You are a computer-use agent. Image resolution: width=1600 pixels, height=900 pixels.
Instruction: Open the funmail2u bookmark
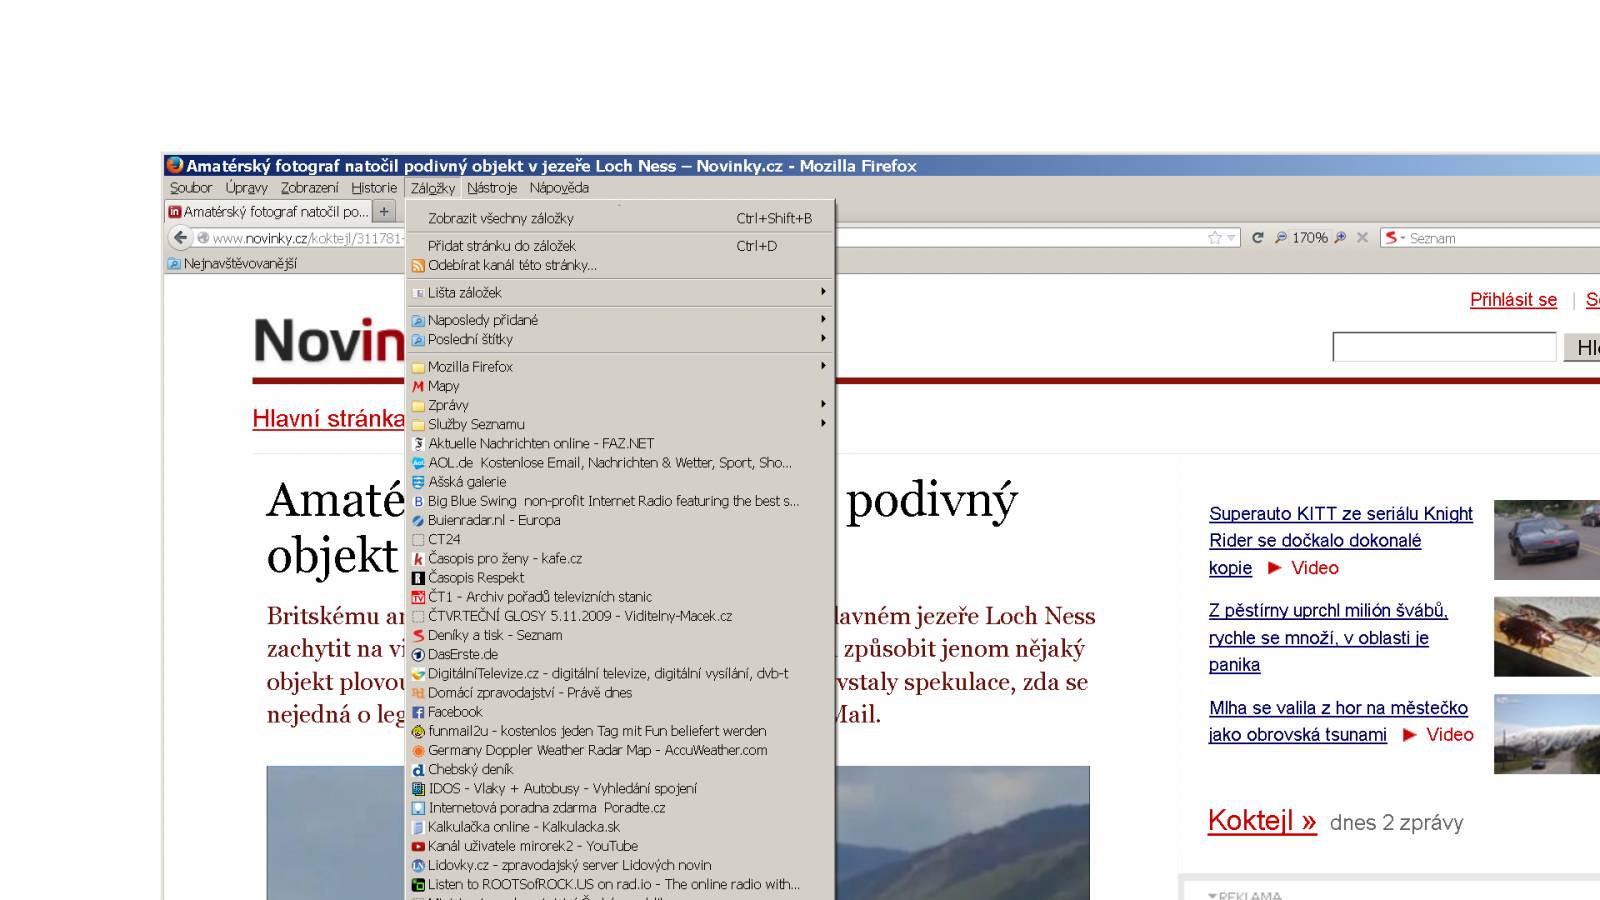620,731
